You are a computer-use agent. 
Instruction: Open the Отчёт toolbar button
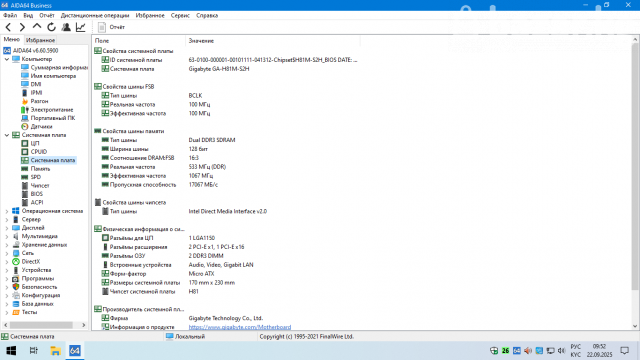[x=112, y=27]
